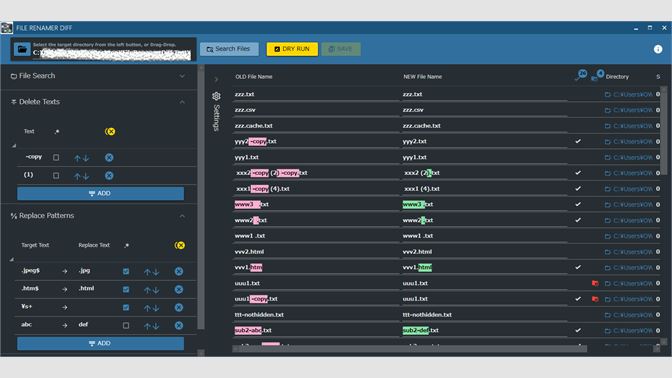Click the file list horizontal scrollbar
The image size is (672, 378).
(409, 349)
